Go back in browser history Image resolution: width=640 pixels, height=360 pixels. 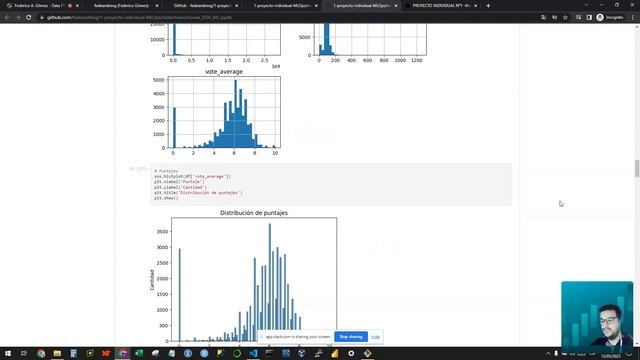coord(7,18)
